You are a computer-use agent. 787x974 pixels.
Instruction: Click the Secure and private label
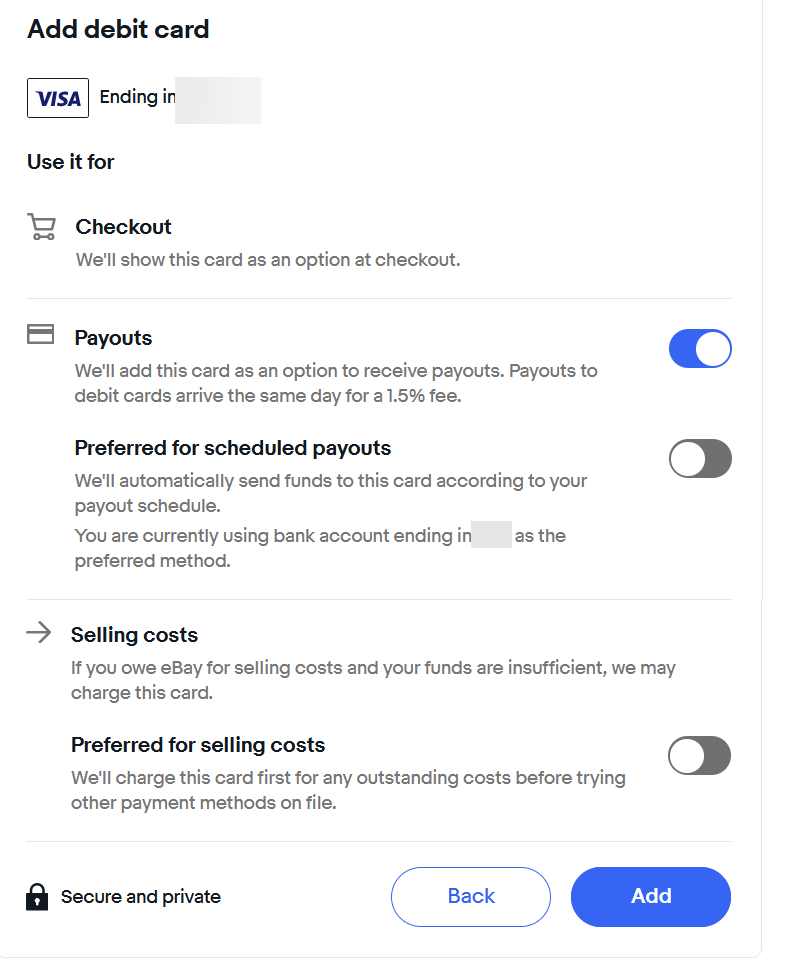(x=139, y=897)
